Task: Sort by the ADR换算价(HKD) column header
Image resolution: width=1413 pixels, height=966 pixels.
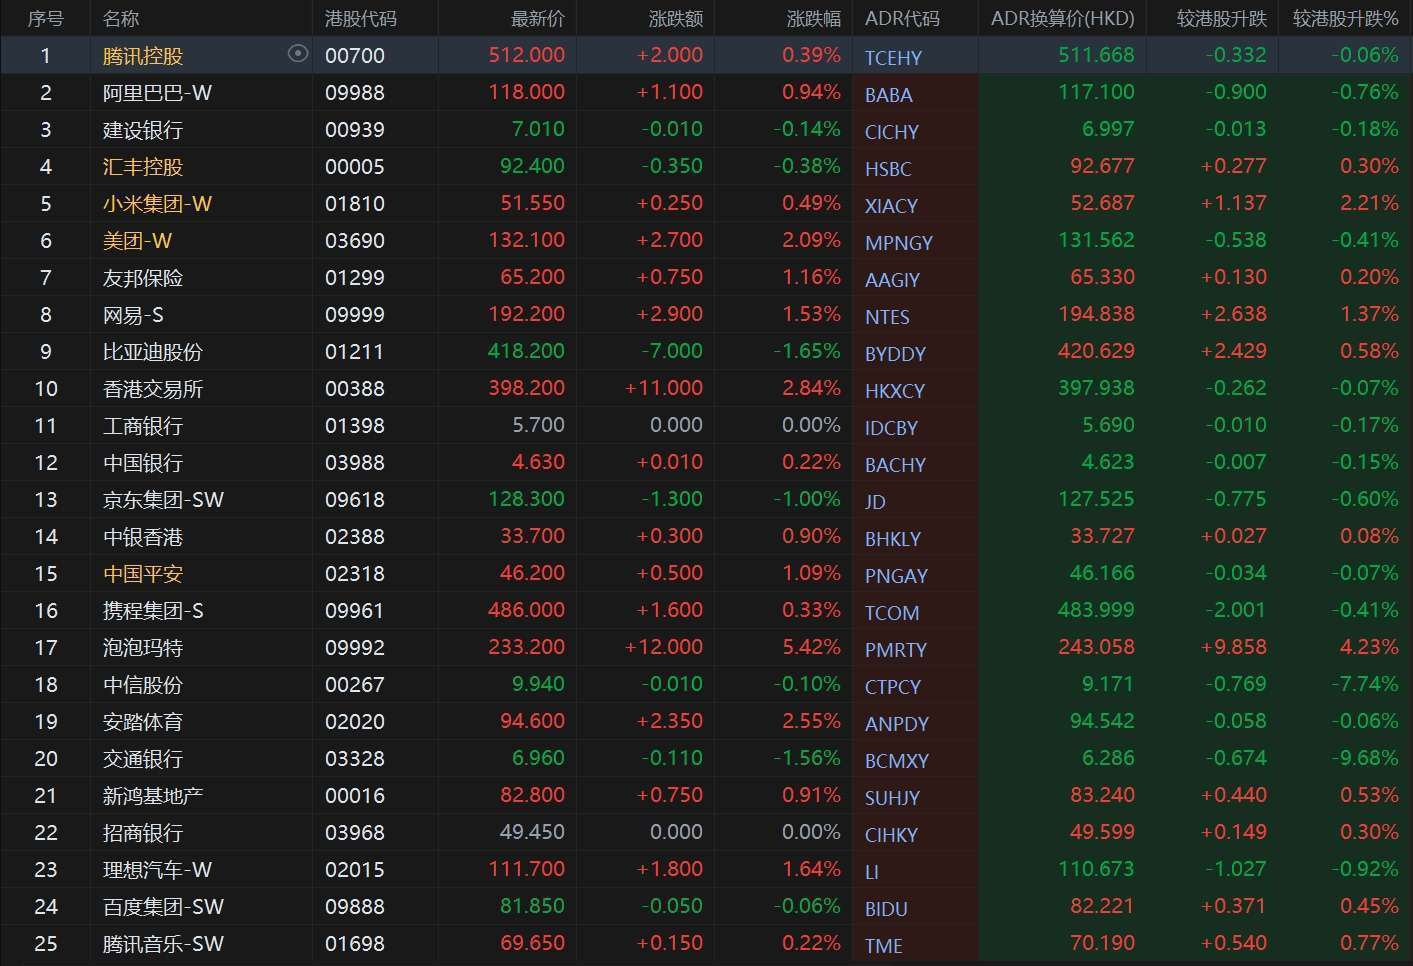Action: 1062,19
